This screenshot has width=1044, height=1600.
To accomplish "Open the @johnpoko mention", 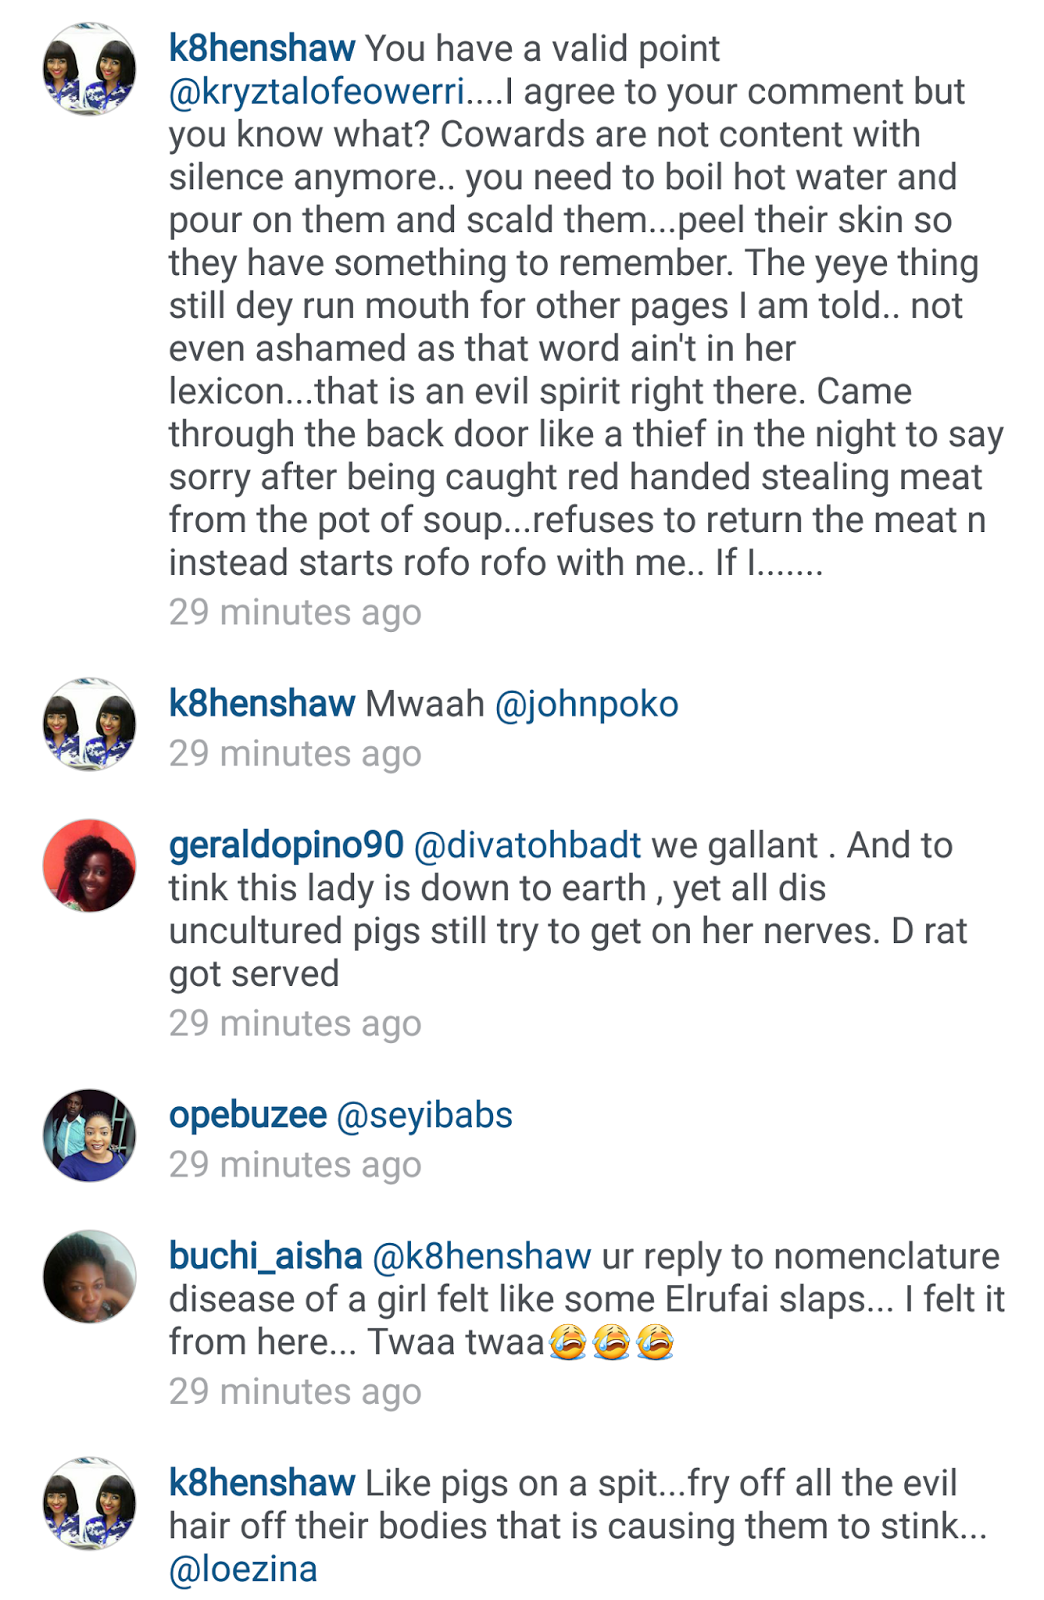I will pyautogui.click(x=587, y=704).
